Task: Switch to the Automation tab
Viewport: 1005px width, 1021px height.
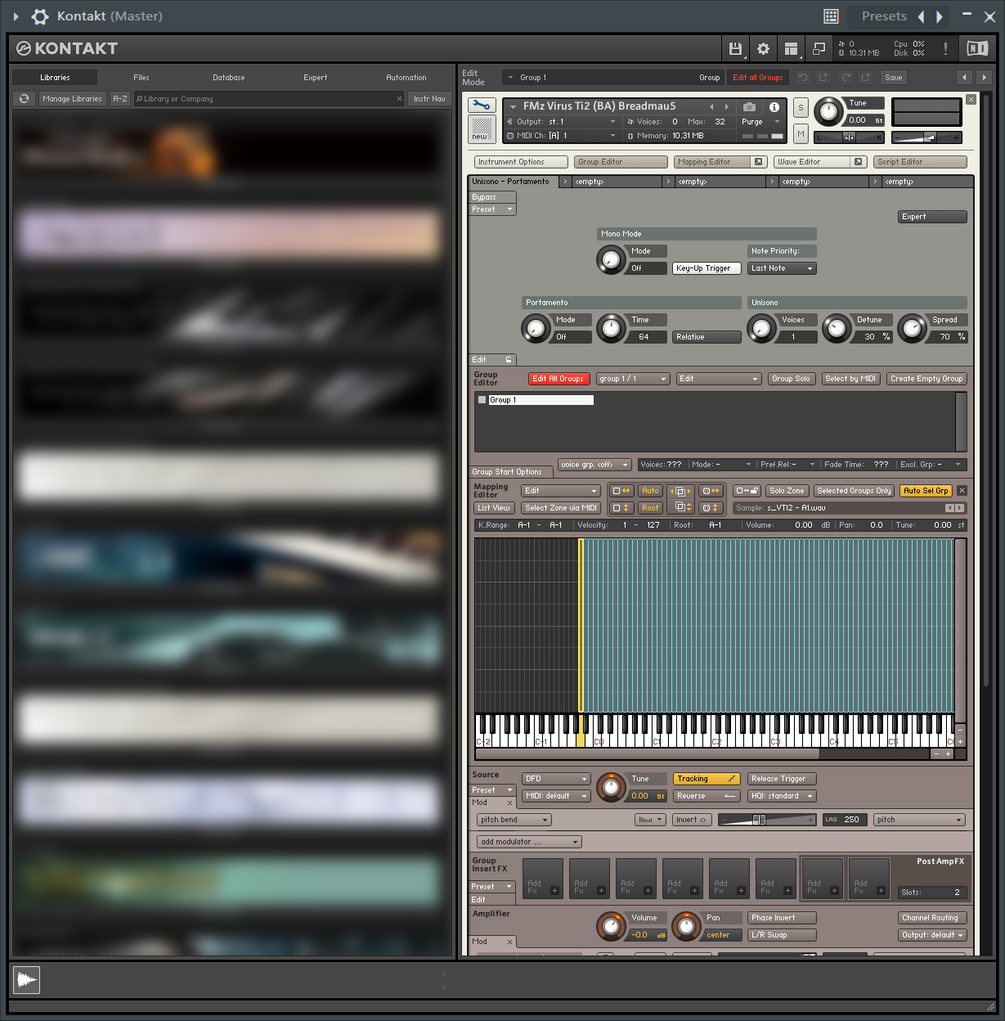Action: pyautogui.click(x=406, y=77)
